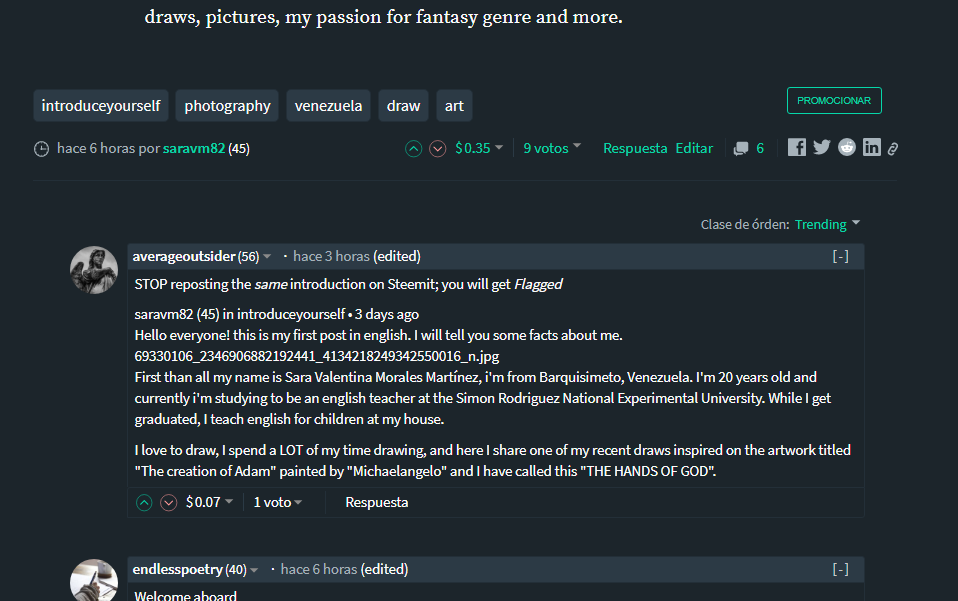Downvote the main post by saravm82

pyautogui.click(x=437, y=149)
